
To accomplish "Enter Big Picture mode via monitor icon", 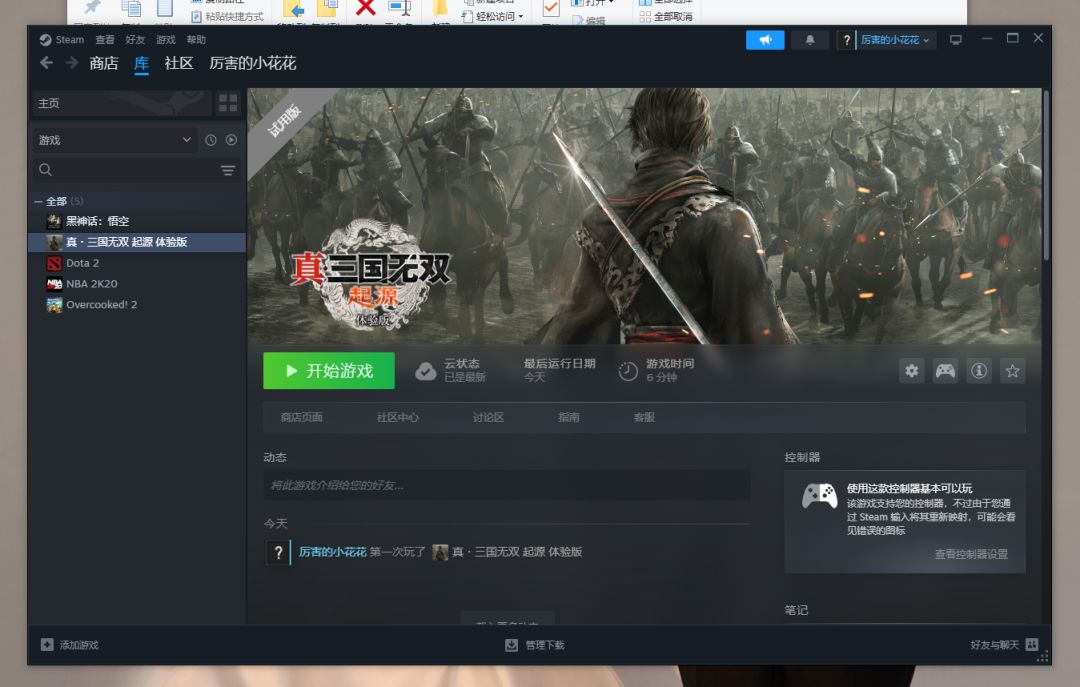I will [955, 40].
